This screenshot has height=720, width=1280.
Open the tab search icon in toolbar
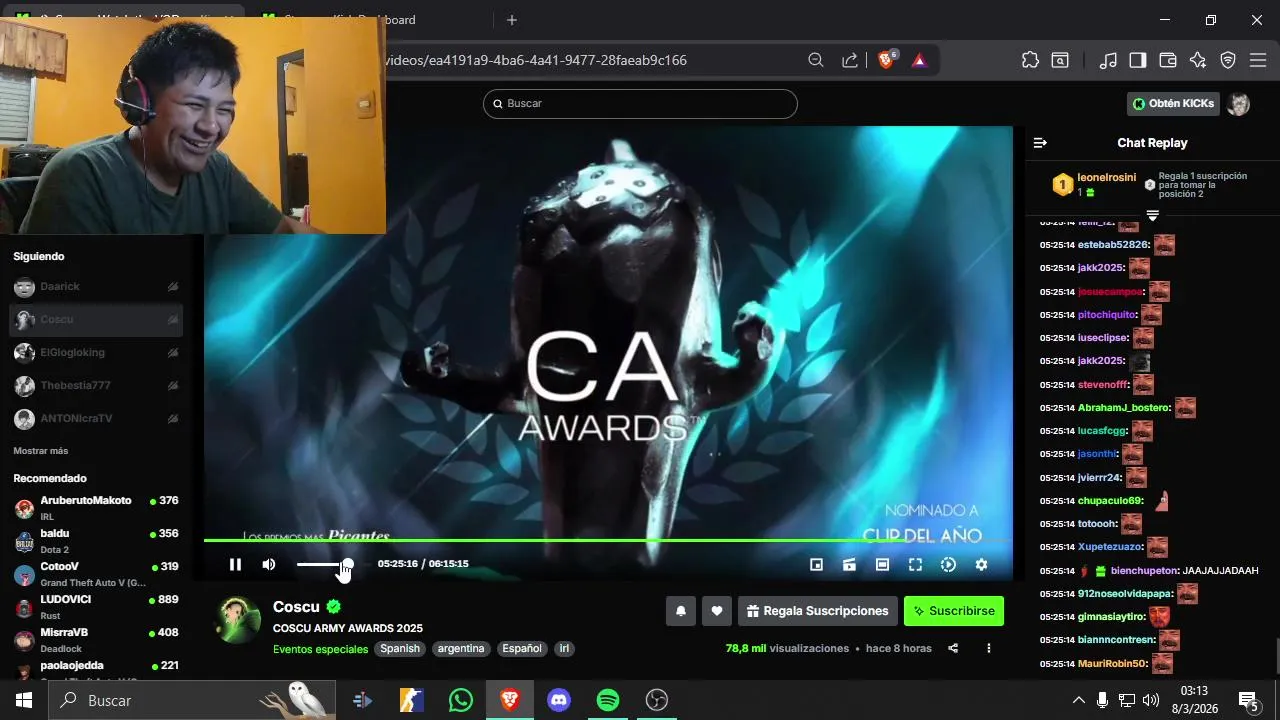[x=1060, y=60]
